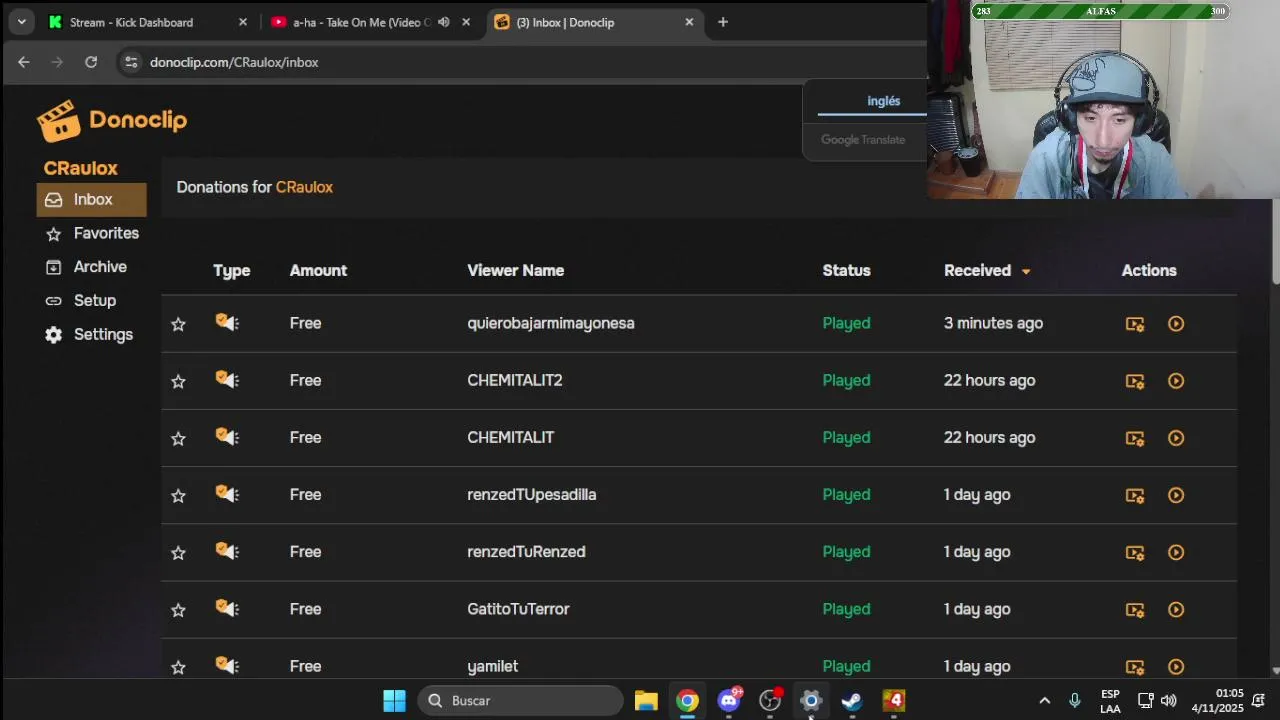Screen dimensions: 1280x720
Task: Replay quierobajarmimayonesa clip with play icon
Action: pyautogui.click(x=1176, y=323)
